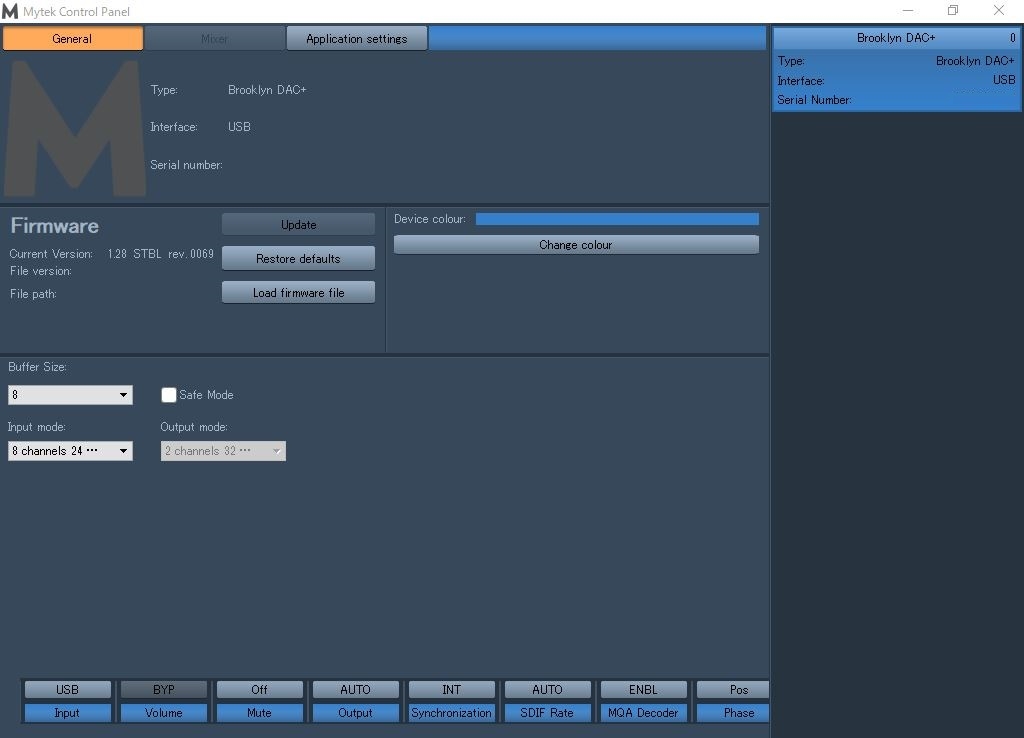
Task: Click the Mytek M logo in title bar
Action: (10, 11)
